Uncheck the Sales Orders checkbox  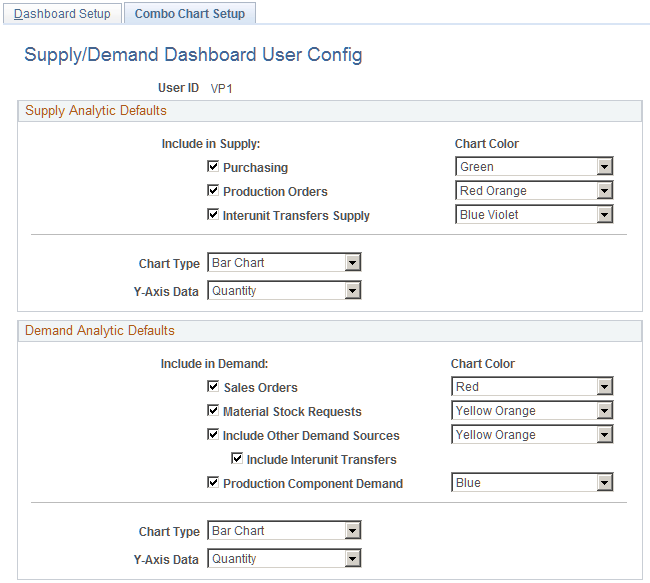tap(213, 386)
